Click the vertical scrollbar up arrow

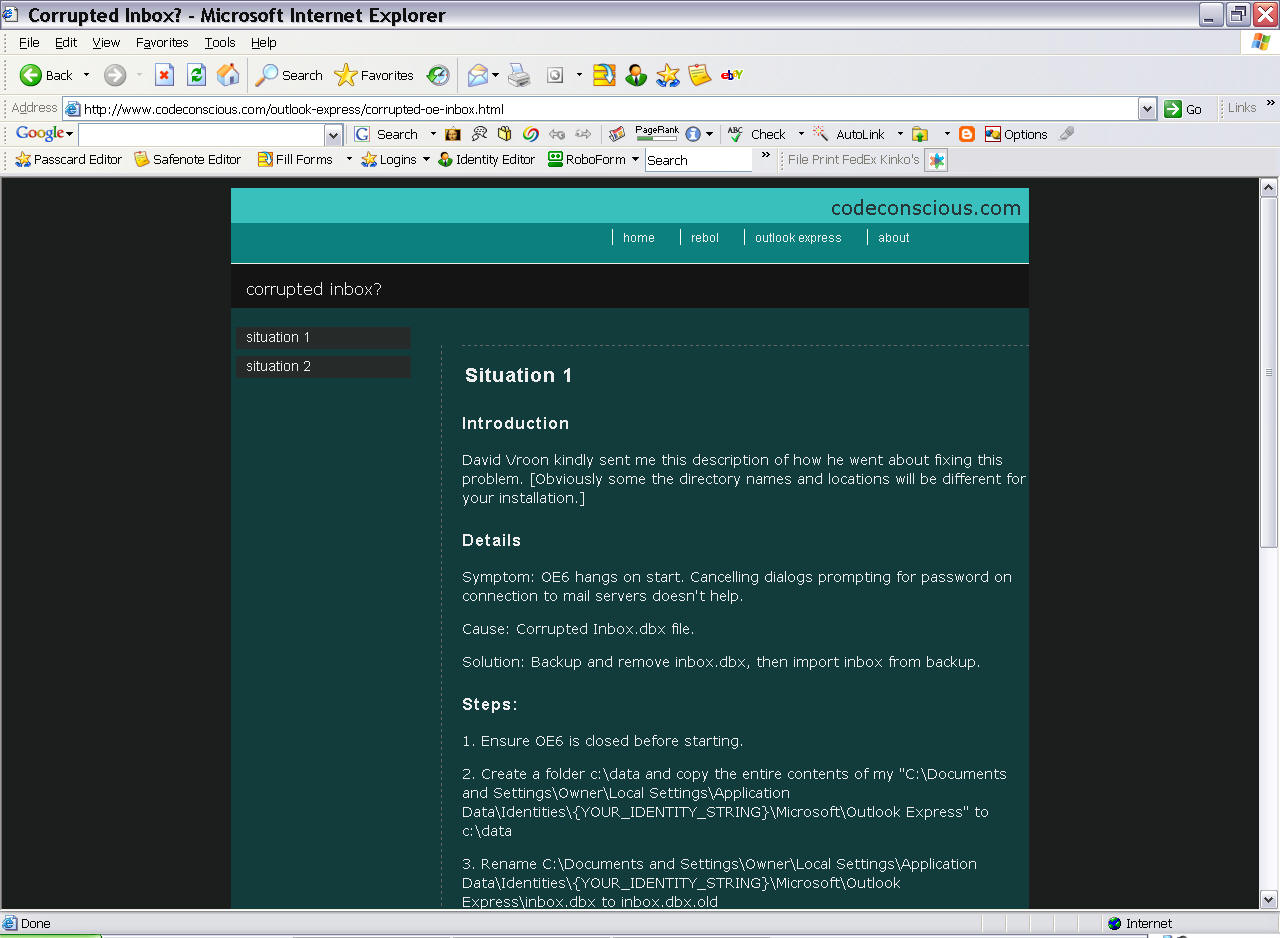(1269, 188)
